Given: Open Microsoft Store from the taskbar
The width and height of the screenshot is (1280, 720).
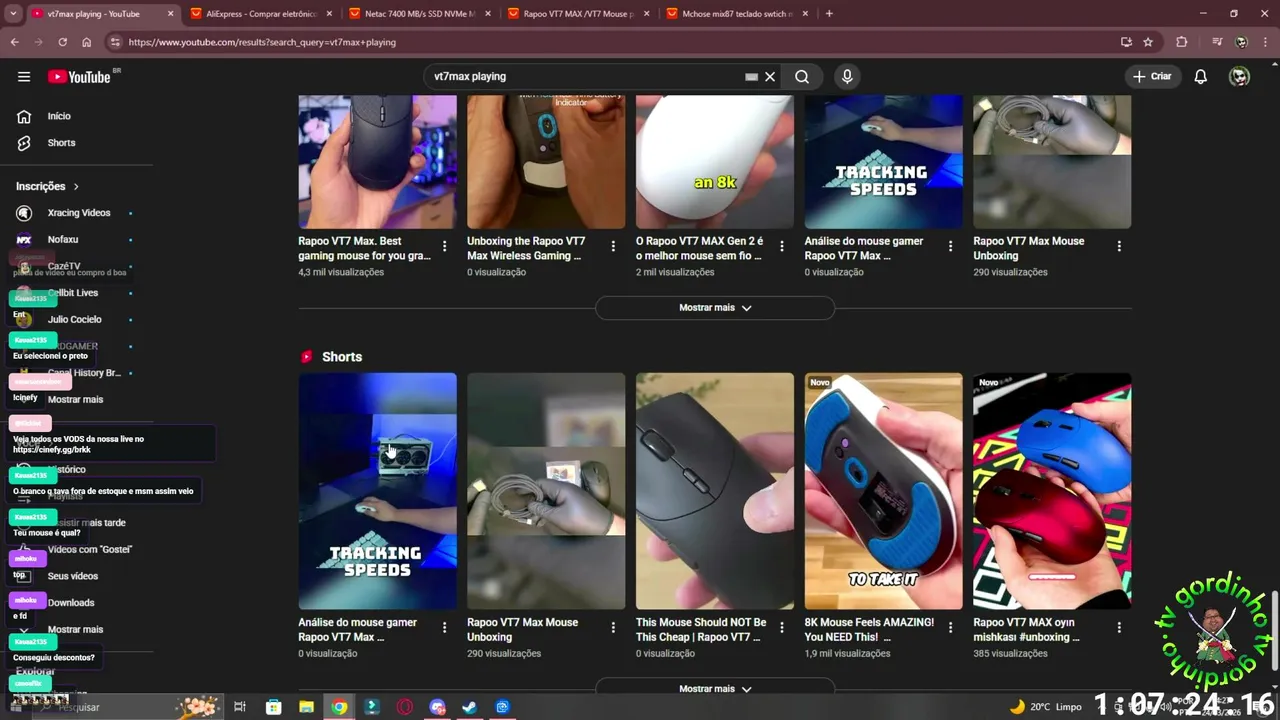Looking at the screenshot, I should pyautogui.click(x=274, y=707).
